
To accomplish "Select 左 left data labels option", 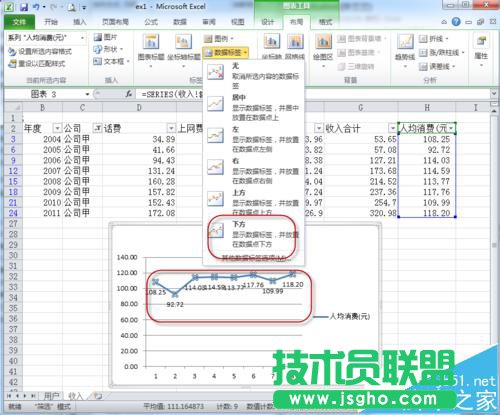I will pyautogui.click(x=253, y=139).
